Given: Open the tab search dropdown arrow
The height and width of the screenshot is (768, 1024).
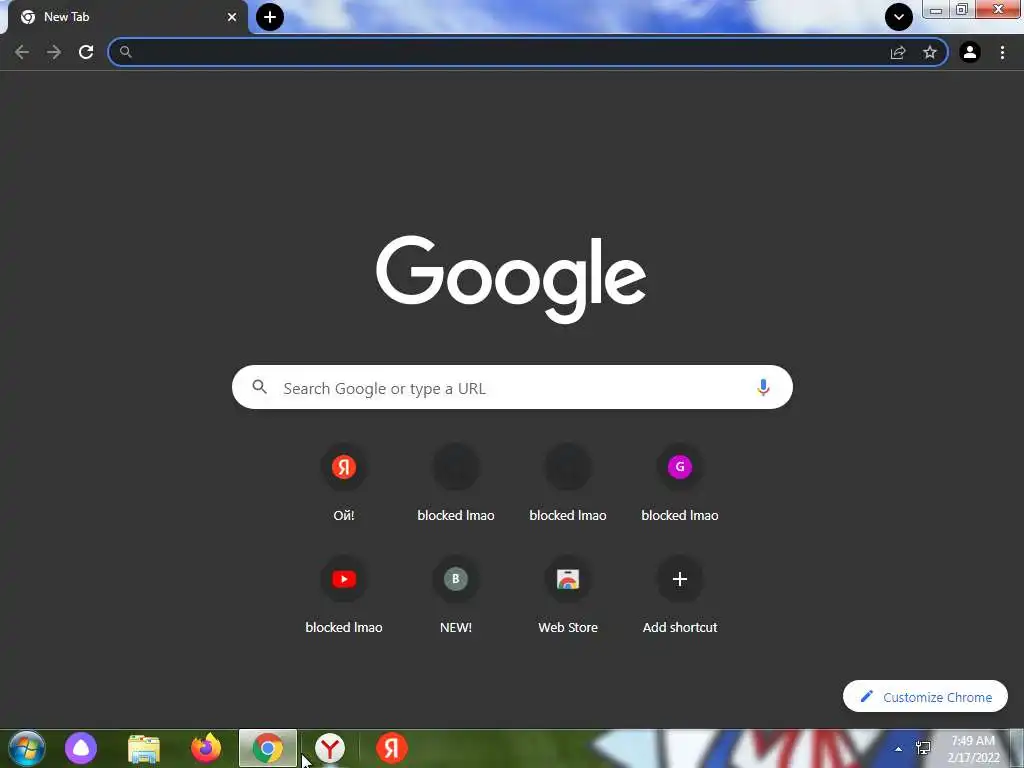Looking at the screenshot, I should tap(899, 17).
